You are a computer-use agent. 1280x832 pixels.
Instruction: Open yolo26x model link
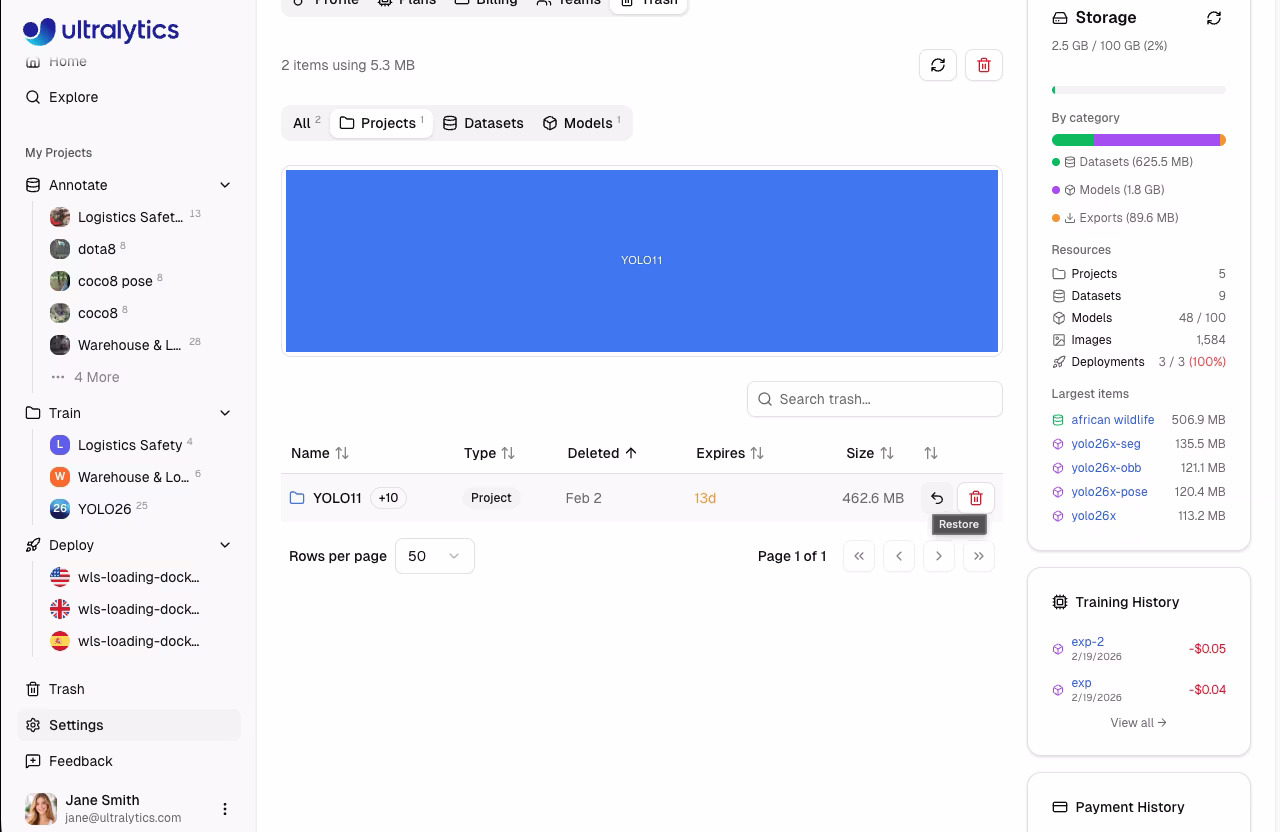(1093, 516)
